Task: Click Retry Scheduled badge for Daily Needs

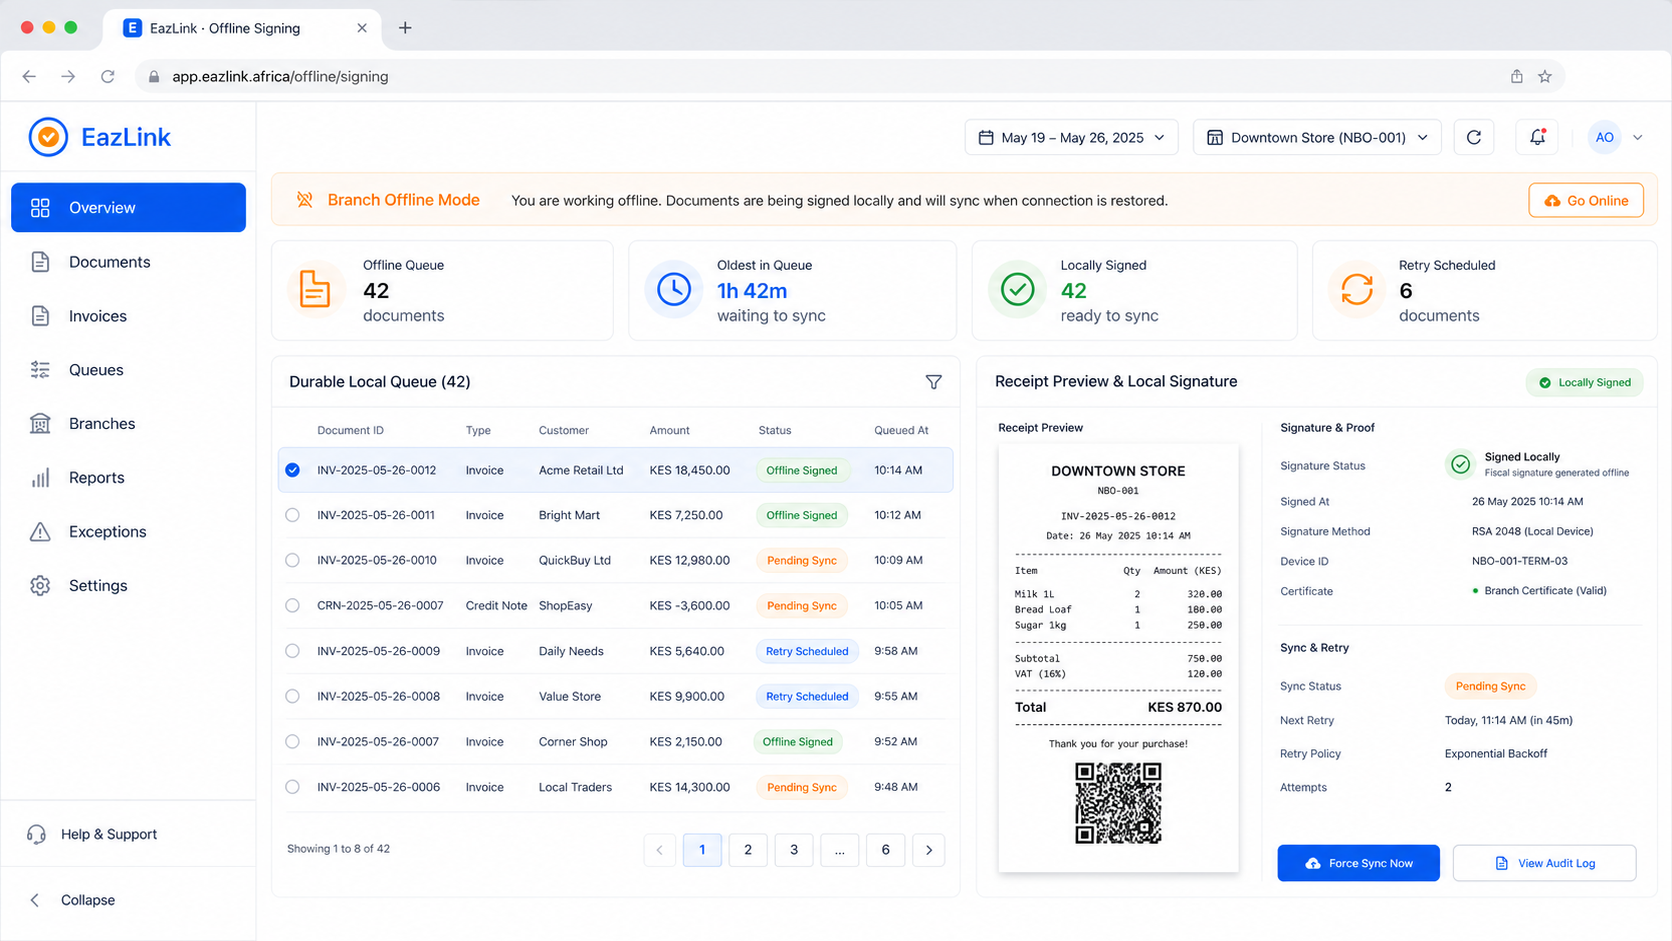Action: click(x=807, y=651)
